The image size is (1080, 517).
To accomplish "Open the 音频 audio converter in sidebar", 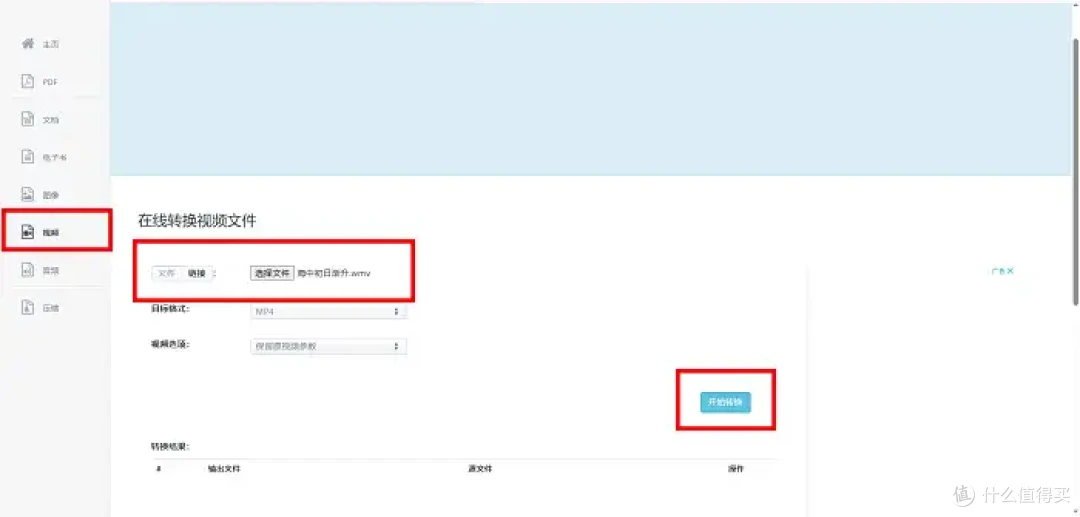I will click(41, 271).
